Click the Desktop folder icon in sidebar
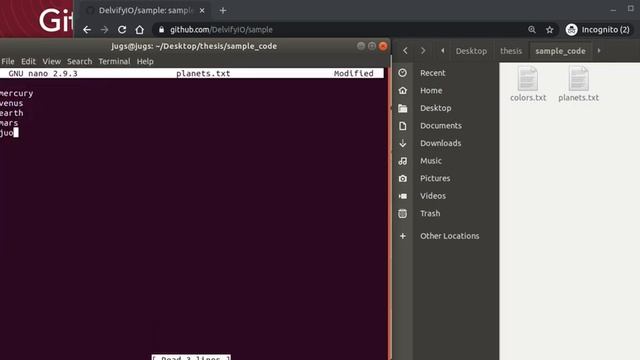 [402, 108]
